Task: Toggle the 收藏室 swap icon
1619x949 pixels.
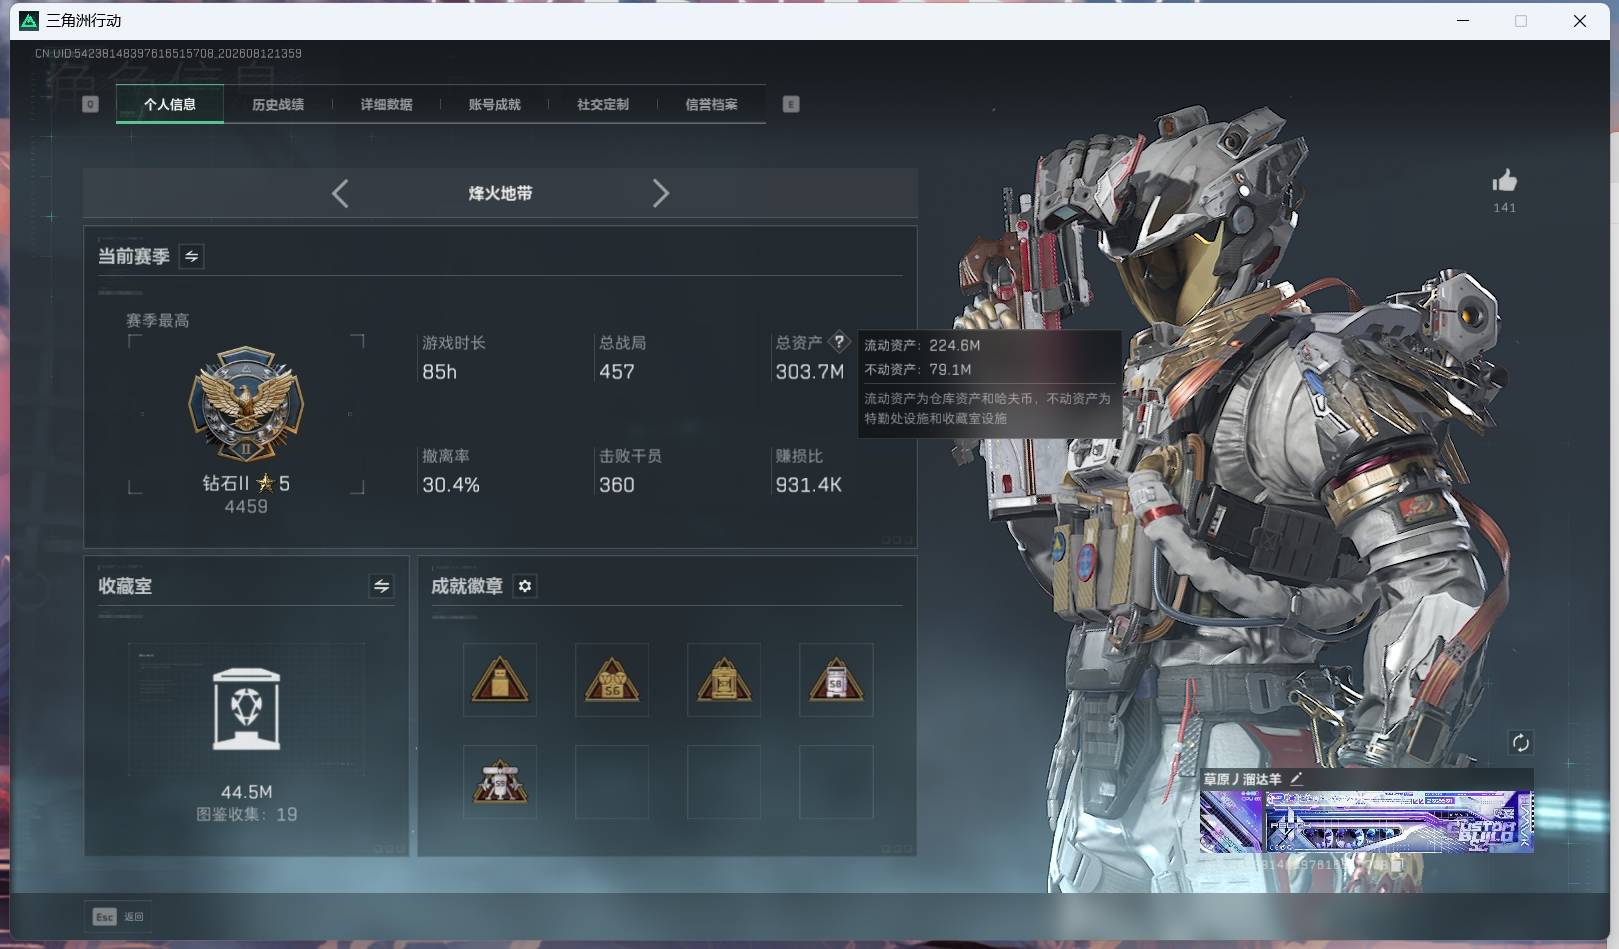Action: [381, 586]
